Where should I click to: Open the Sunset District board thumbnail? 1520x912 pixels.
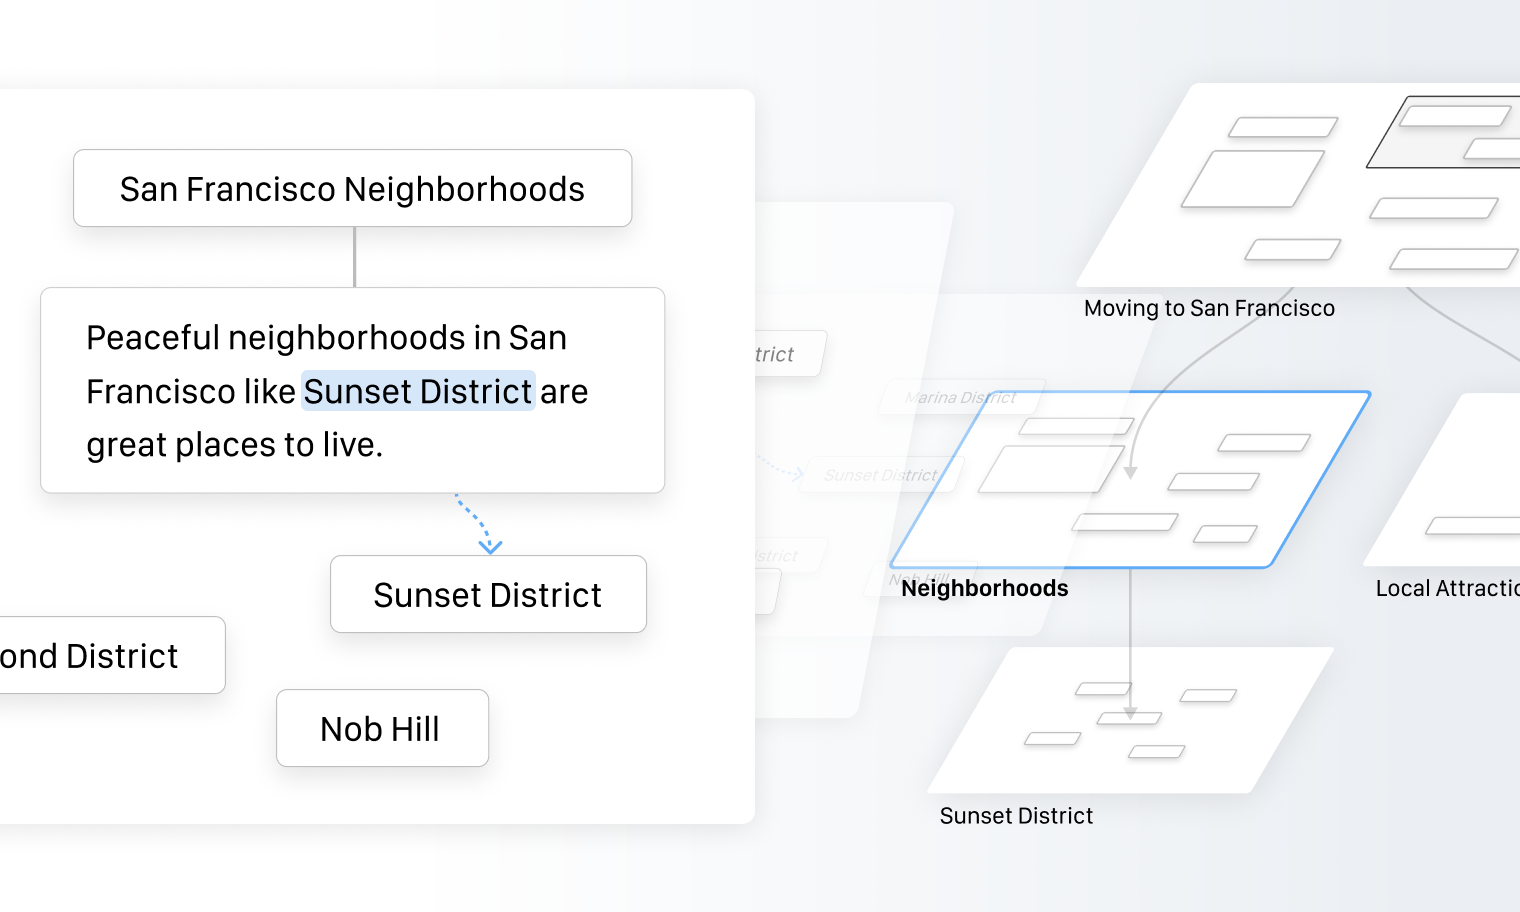(1130, 720)
